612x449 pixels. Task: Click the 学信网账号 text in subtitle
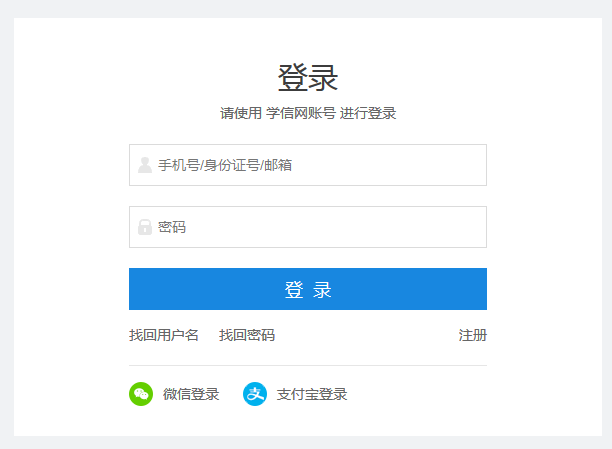coord(301,113)
